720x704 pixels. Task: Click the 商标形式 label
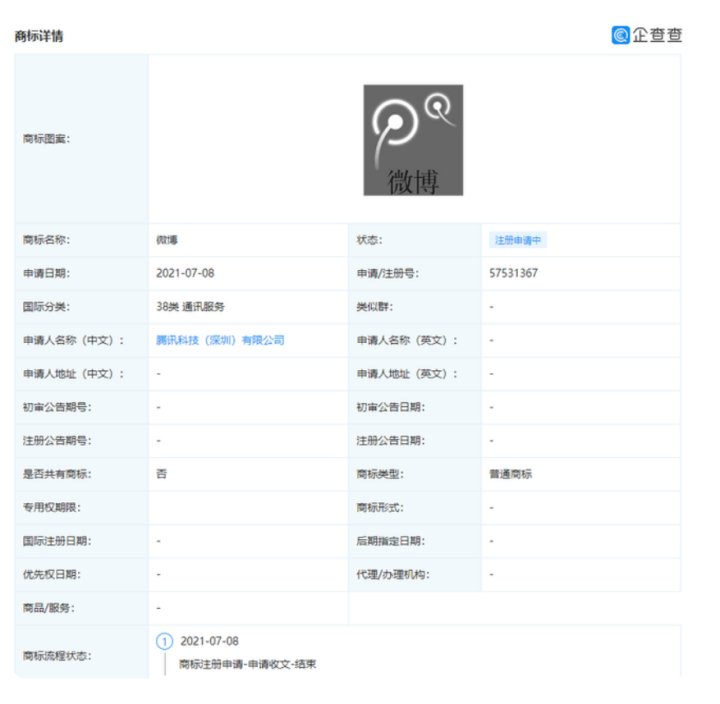[x=380, y=507]
